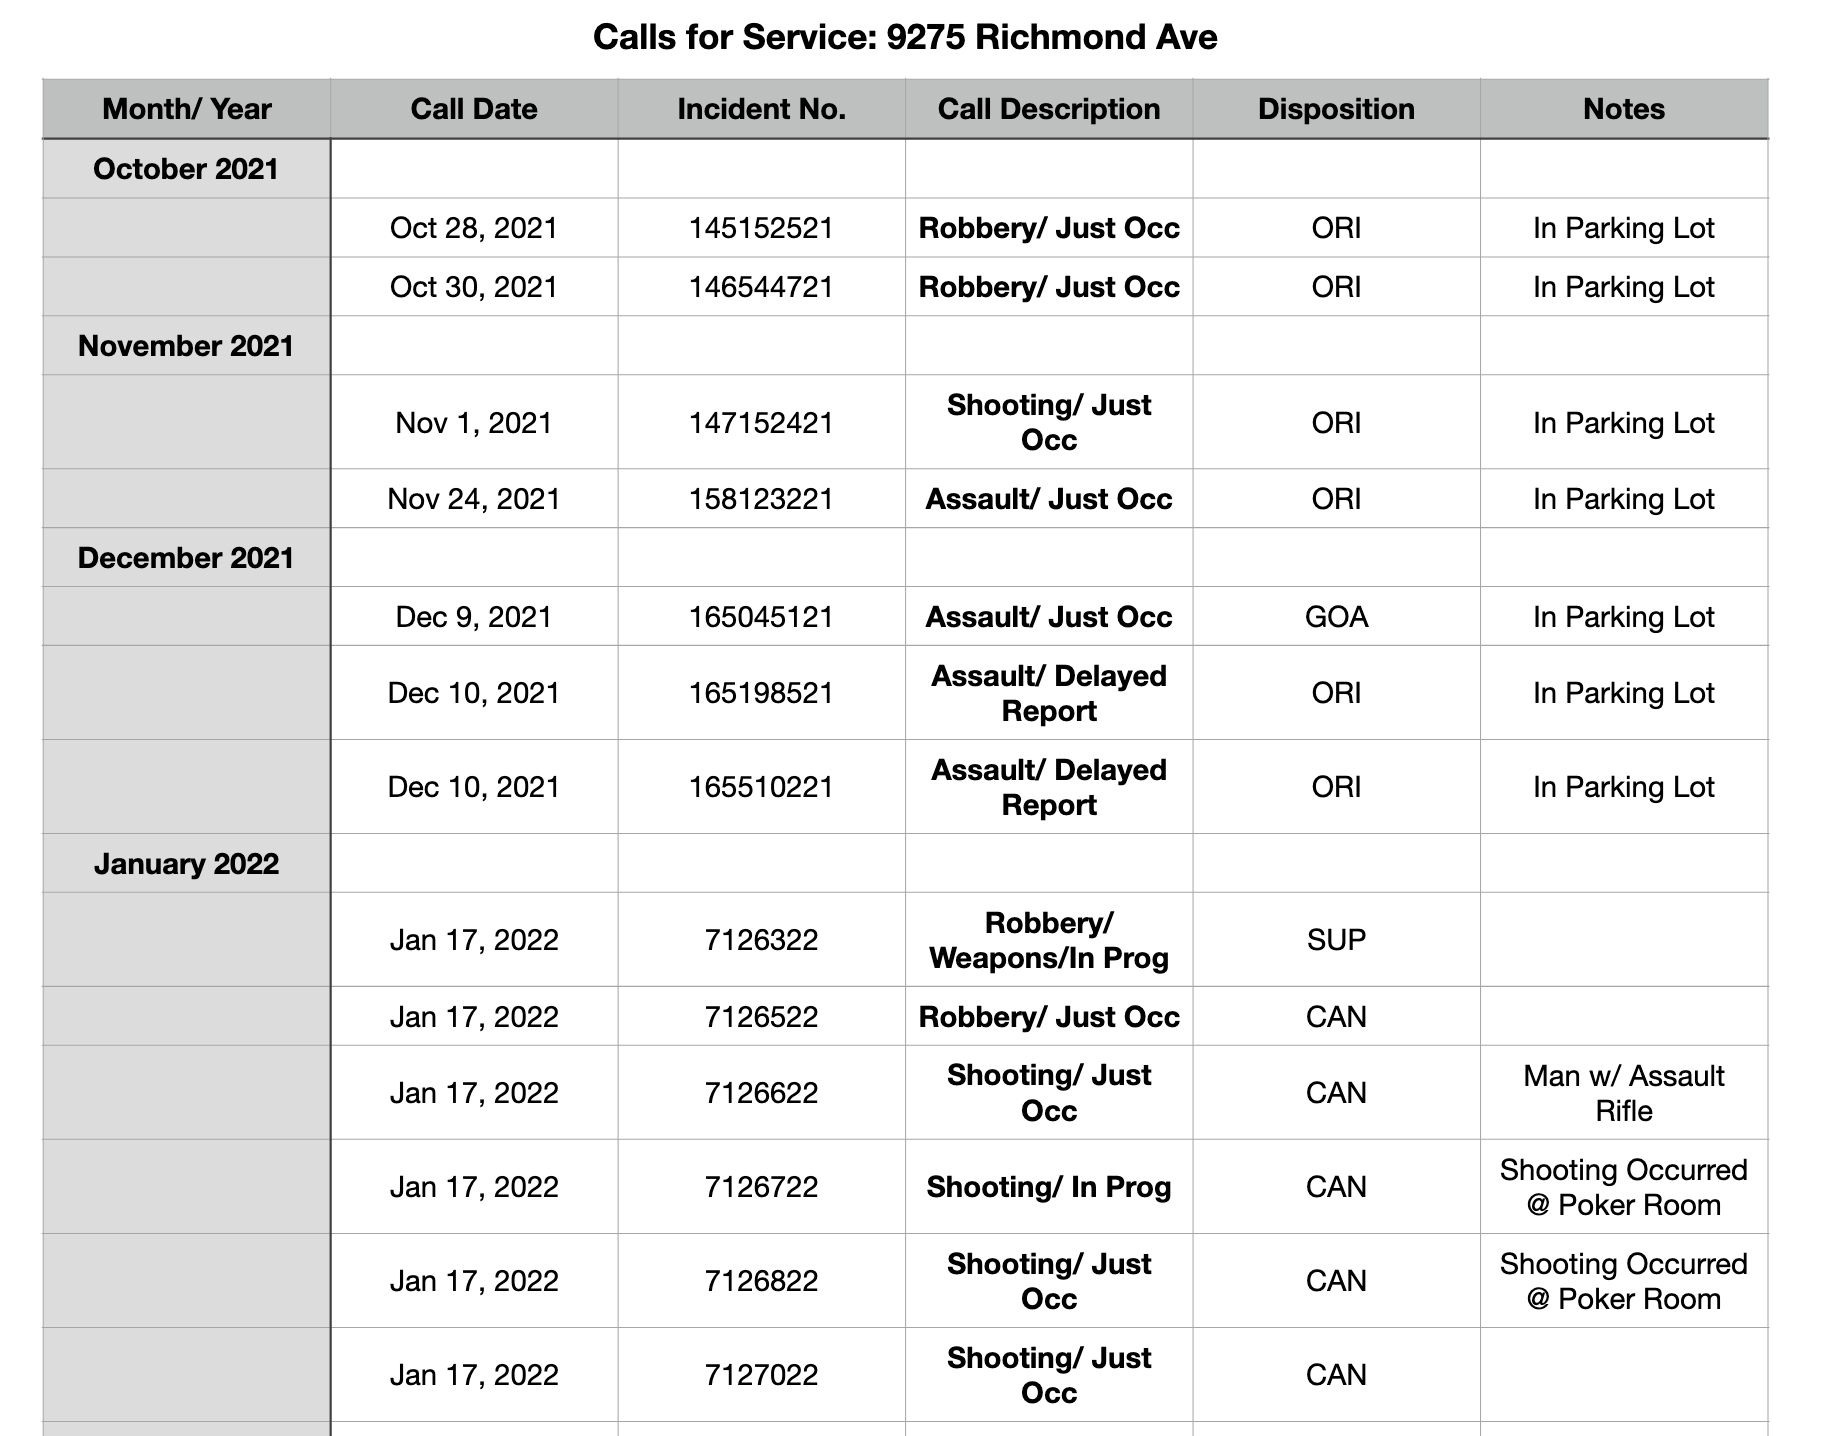Click incident number 147152421
This screenshot has height=1436, width=1824.
click(761, 423)
